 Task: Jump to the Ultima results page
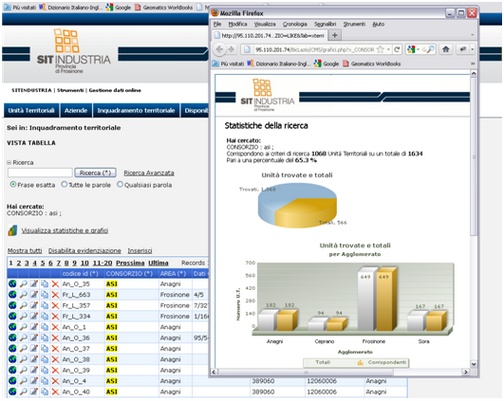(x=158, y=263)
